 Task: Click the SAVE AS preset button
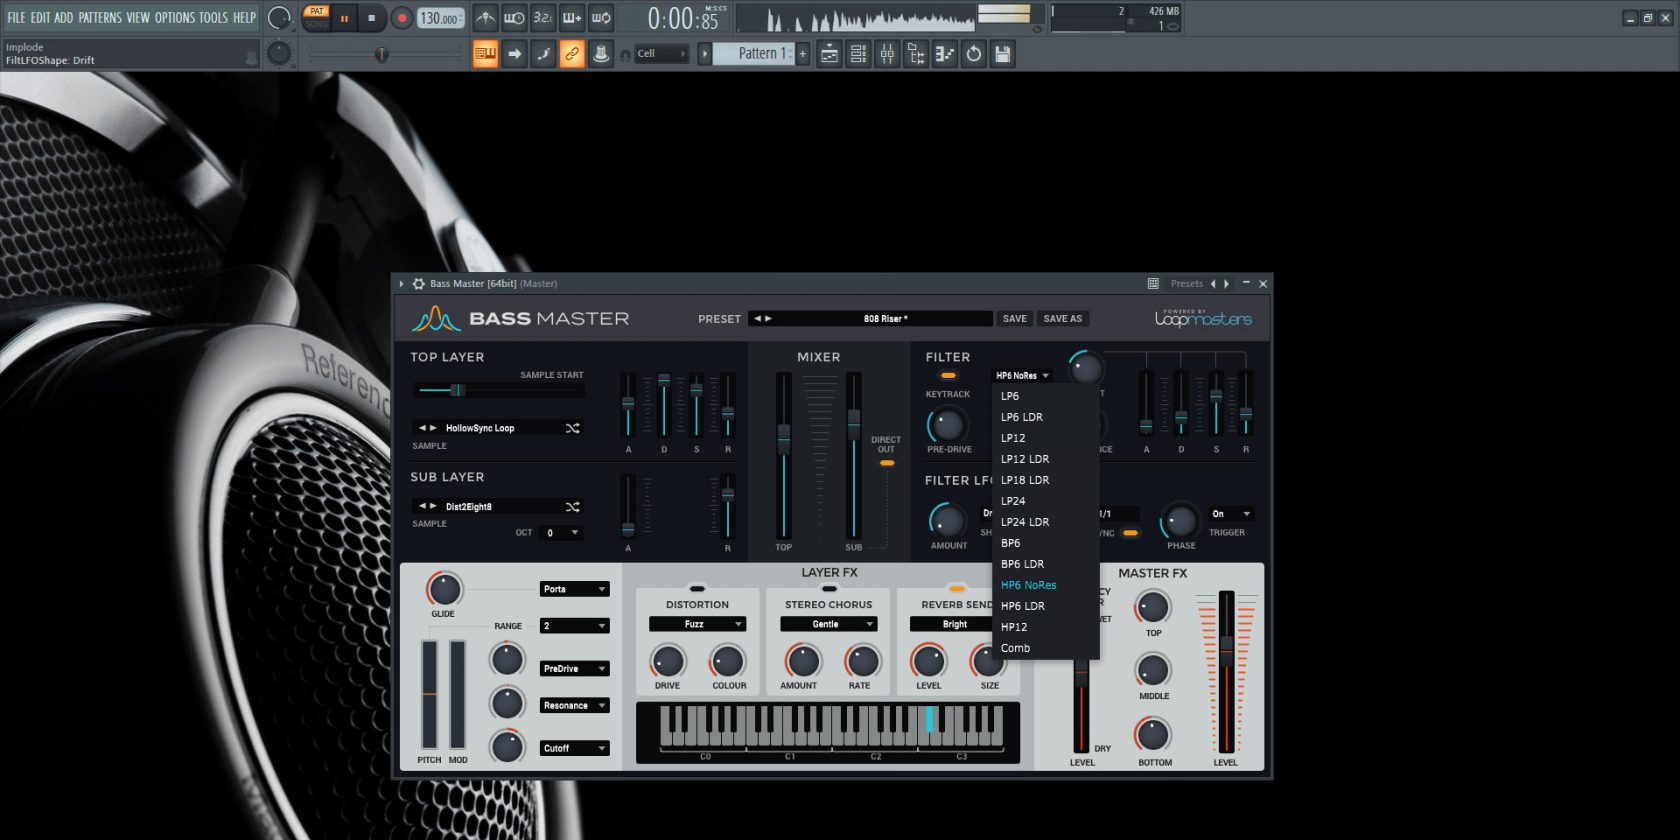(1062, 319)
